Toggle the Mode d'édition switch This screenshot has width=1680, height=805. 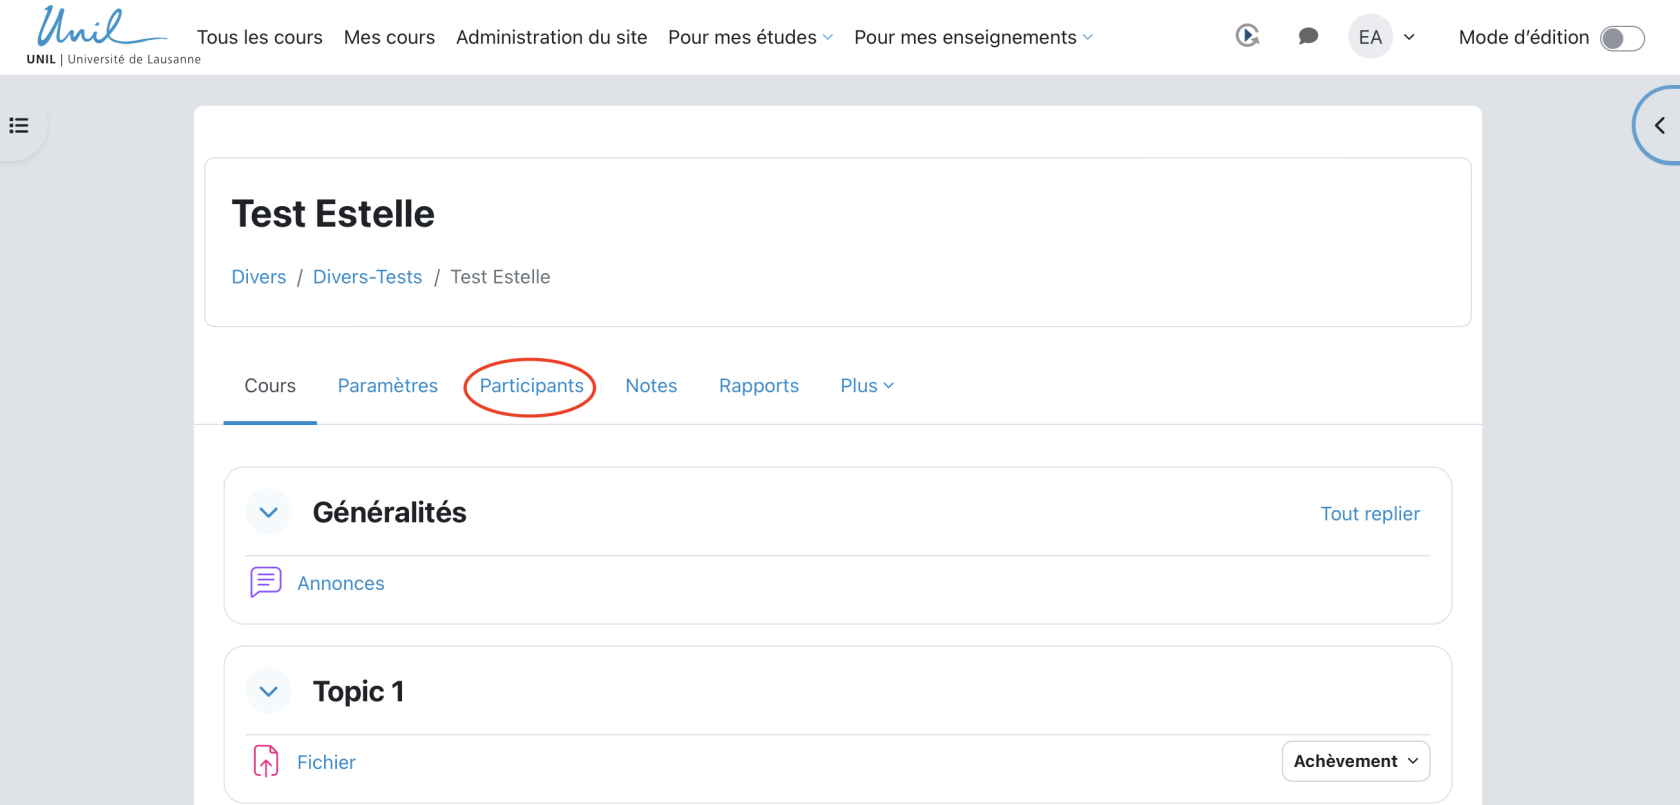click(1621, 38)
